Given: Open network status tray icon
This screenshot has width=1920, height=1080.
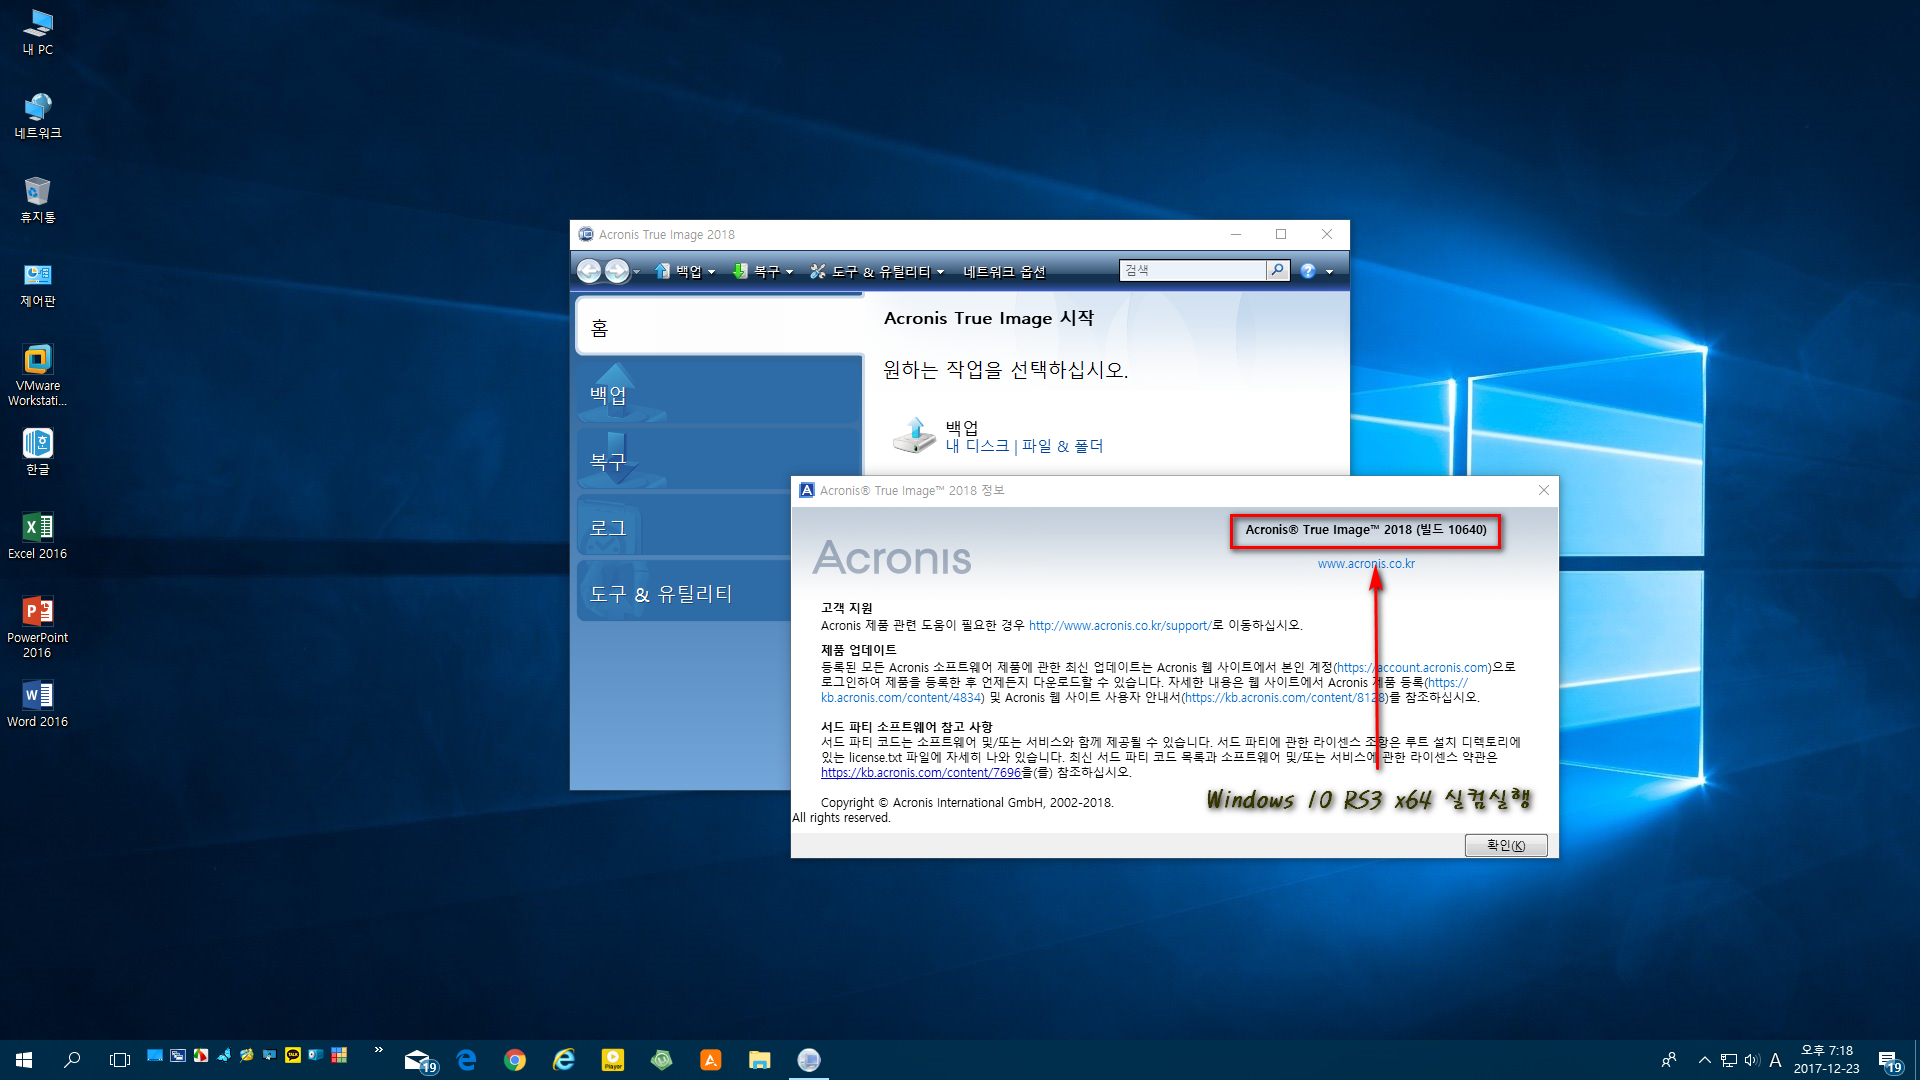Looking at the screenshot, I should (1729, 1060).
